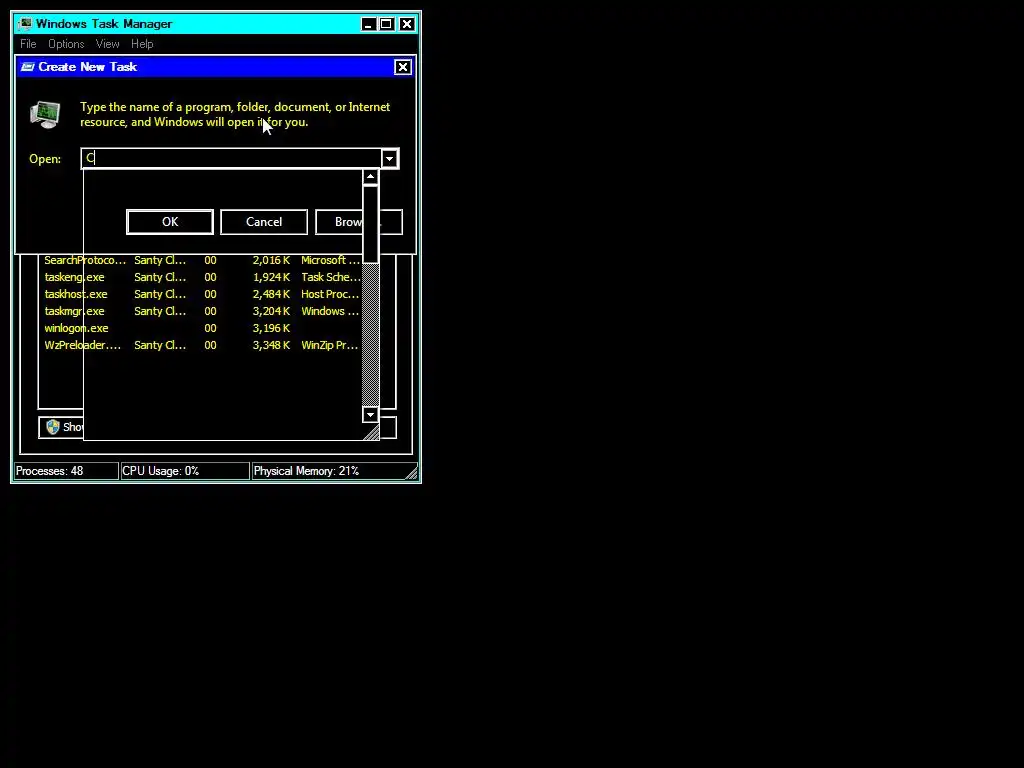Click the Task Sche... description cell
1024x768 pixels.
[x=330, y=277]
